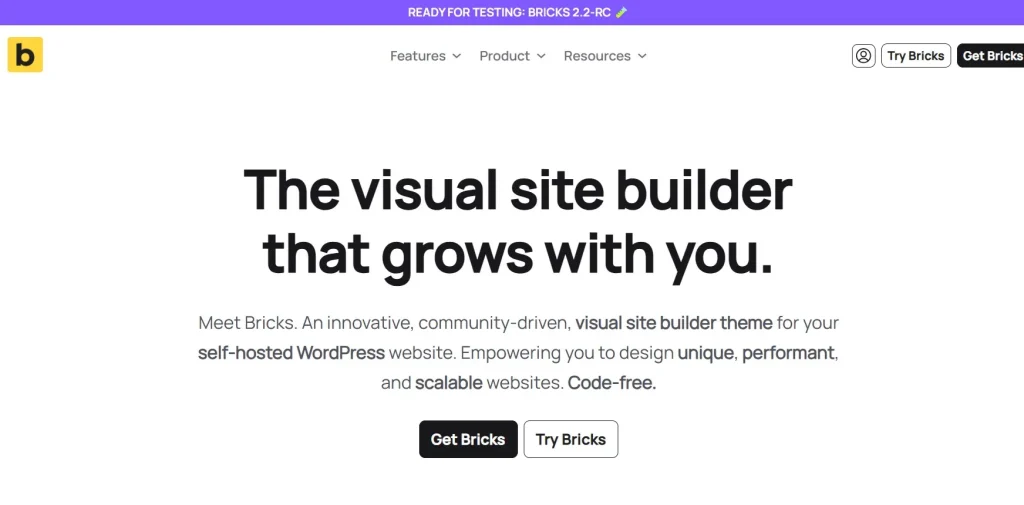Image resolution: width=1024 pixels, height=505 pixels.
Task: Click the bold word "scalable"
Action: (449, 383)
